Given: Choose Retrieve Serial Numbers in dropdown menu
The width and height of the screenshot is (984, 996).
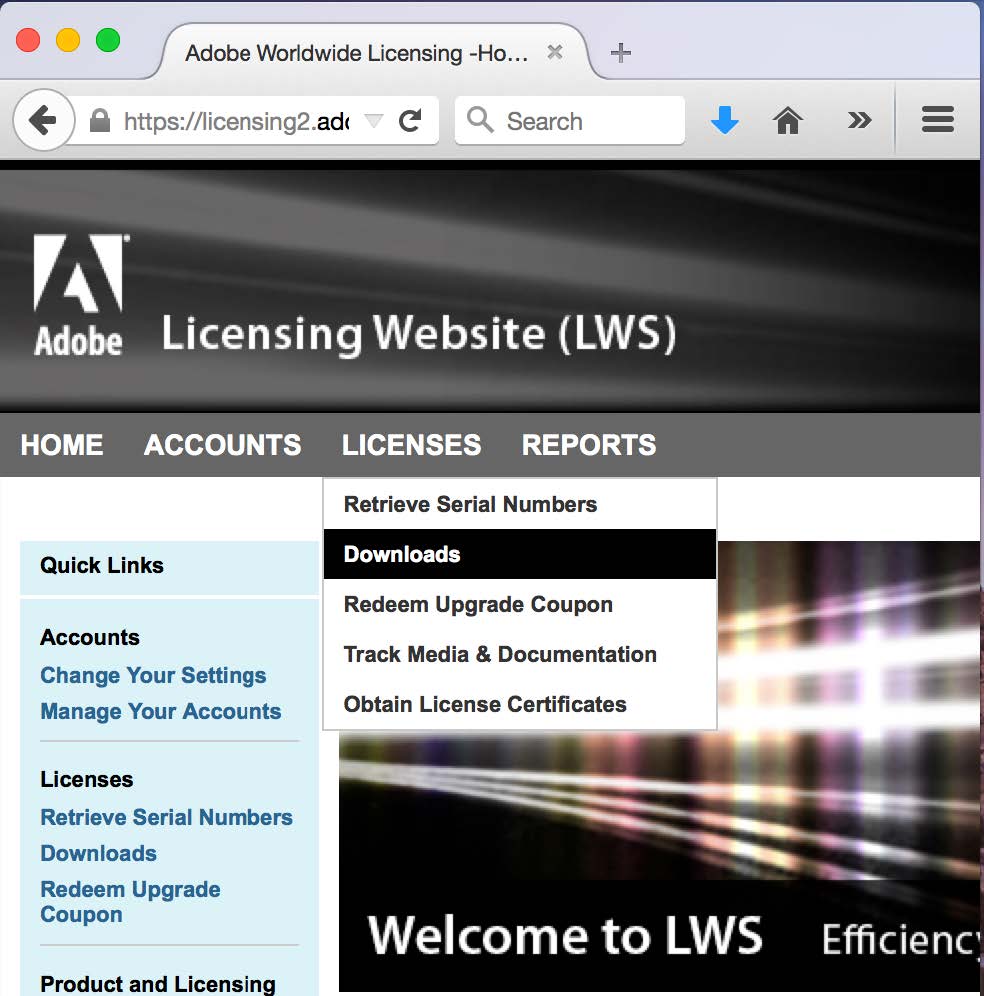Looking at the screenshot, I should pos(520,504).
